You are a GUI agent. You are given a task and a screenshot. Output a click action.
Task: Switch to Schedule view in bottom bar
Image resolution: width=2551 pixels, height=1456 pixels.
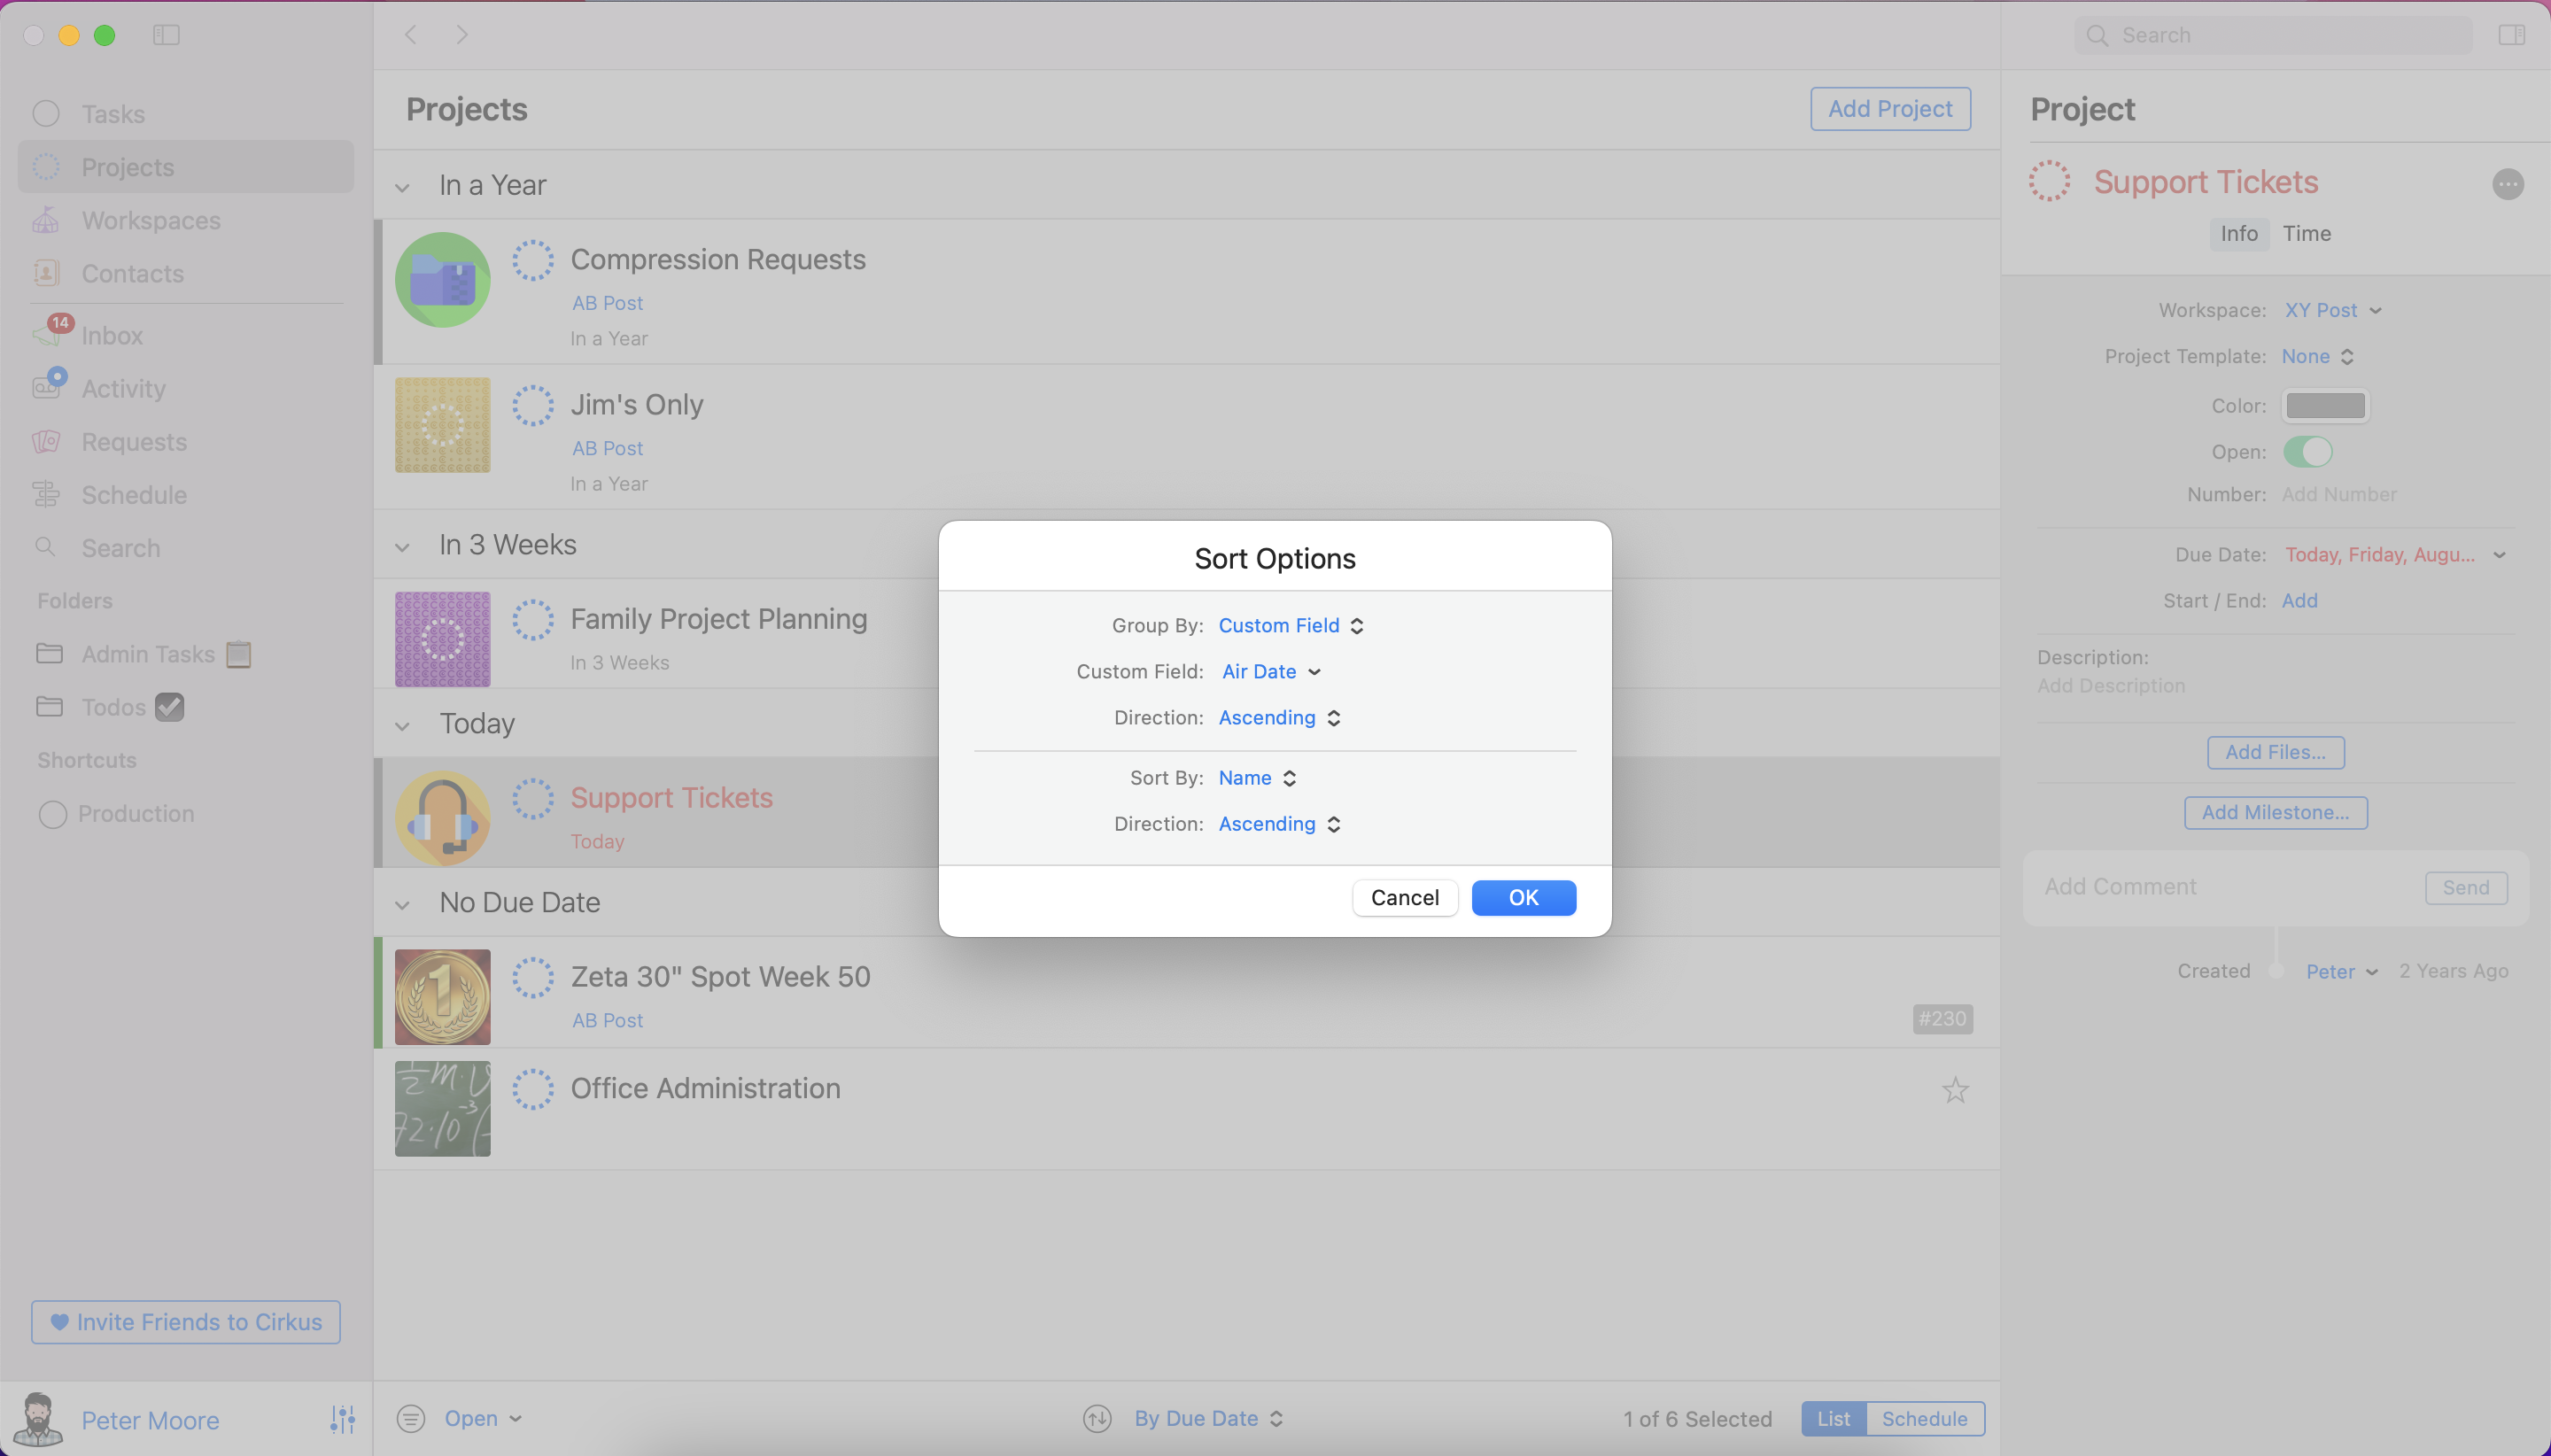(x=1924, y=1418)
